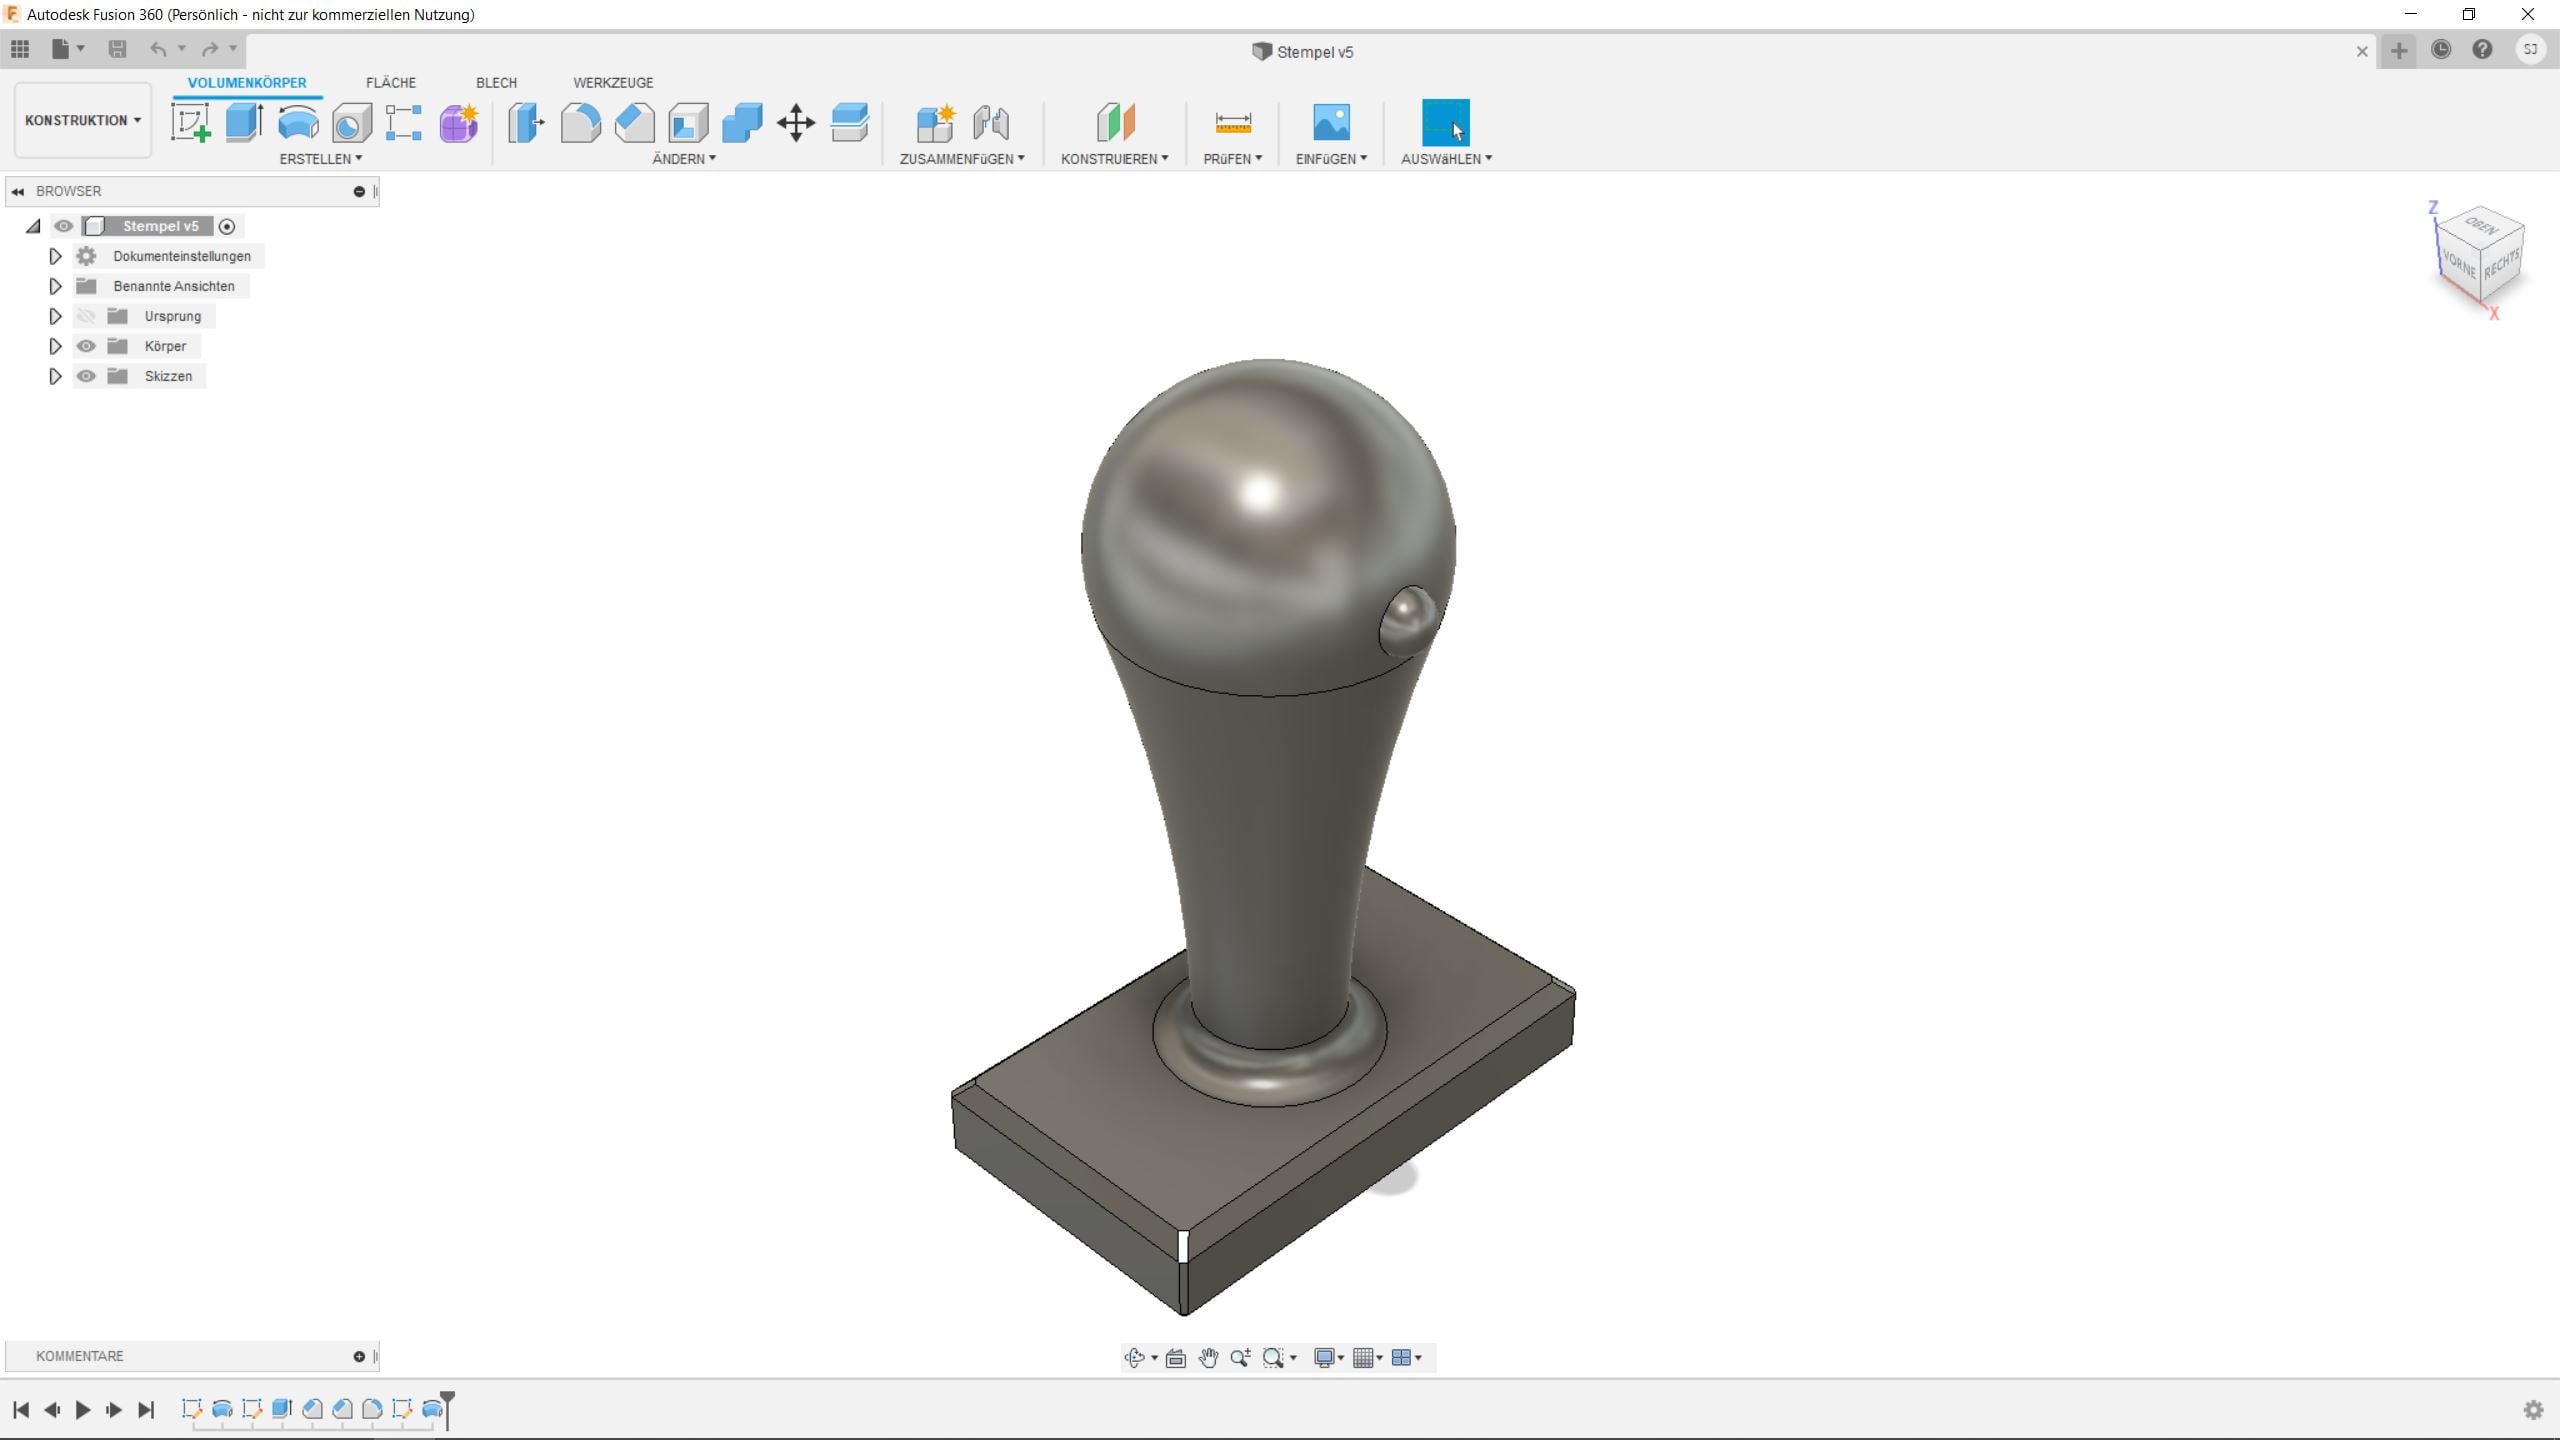Click the Extrude feature in timeline
This screenshot has width=2560, height=1440.
pyautogui.click(x=282, y=1408)
